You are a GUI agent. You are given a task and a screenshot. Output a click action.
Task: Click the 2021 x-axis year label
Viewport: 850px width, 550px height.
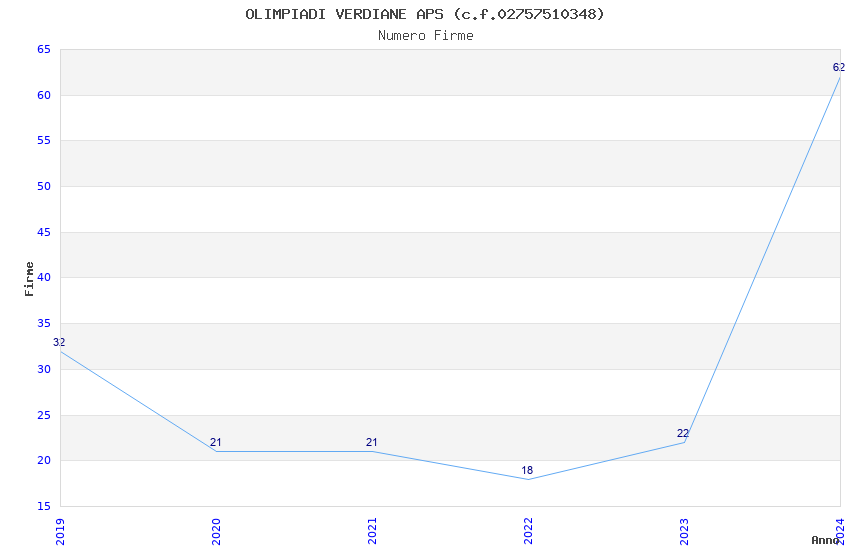tap(372, 532)
